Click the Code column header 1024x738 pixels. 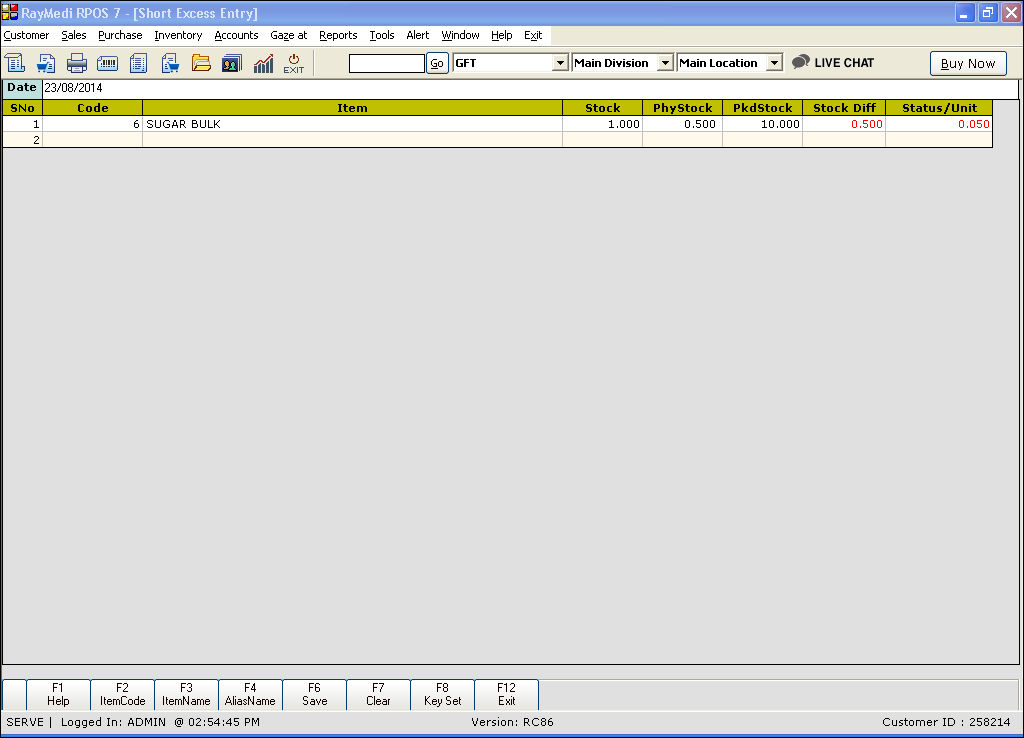[x=92, y=108]
